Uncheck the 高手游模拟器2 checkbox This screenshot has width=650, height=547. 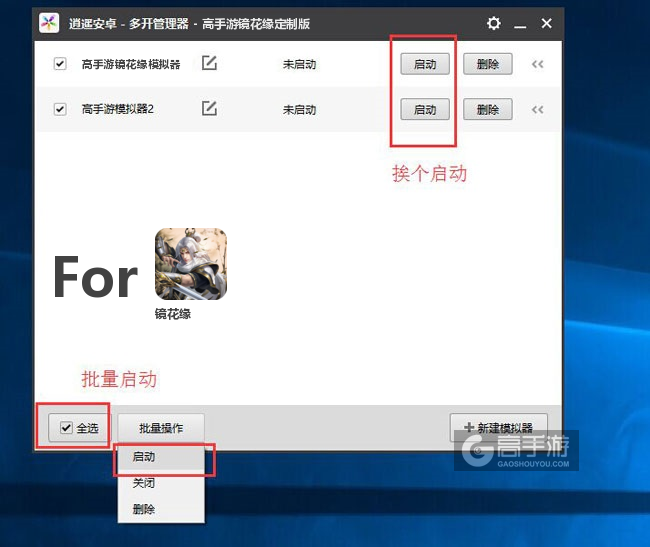coord(60,109)
